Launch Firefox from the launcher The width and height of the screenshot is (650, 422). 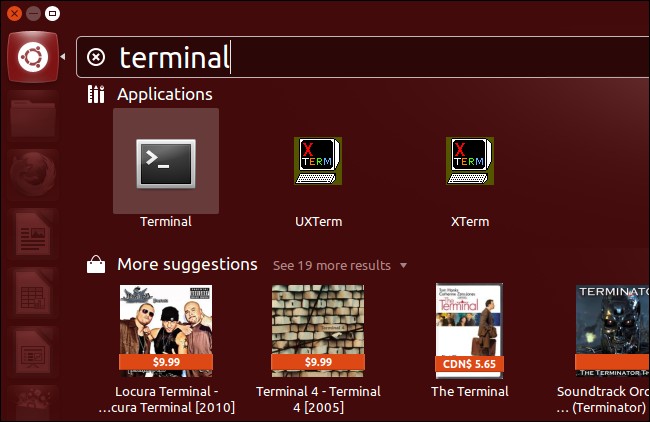[33, 174]
